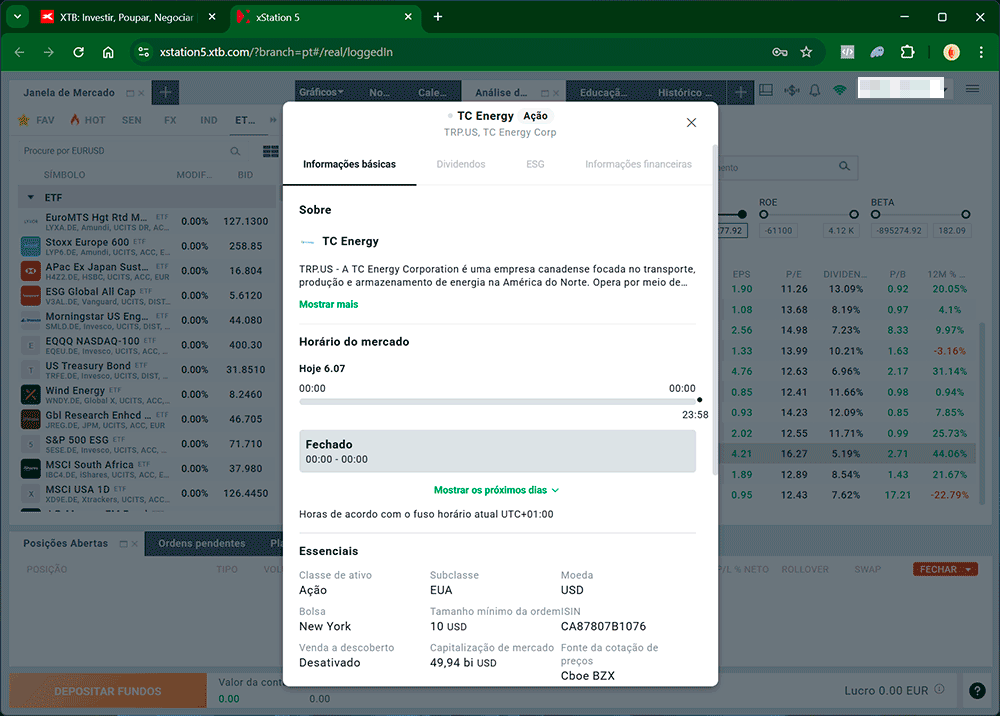Viewport: 1000px width, 716px height.
Task: Show more market categories with double arrow
Action: pyautogui.click(x=273, y=120)
